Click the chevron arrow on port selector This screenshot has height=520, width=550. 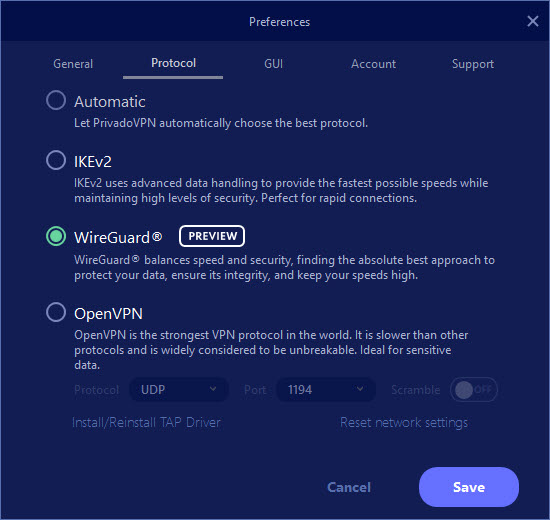pyautogui.click(x=360, y=389)
